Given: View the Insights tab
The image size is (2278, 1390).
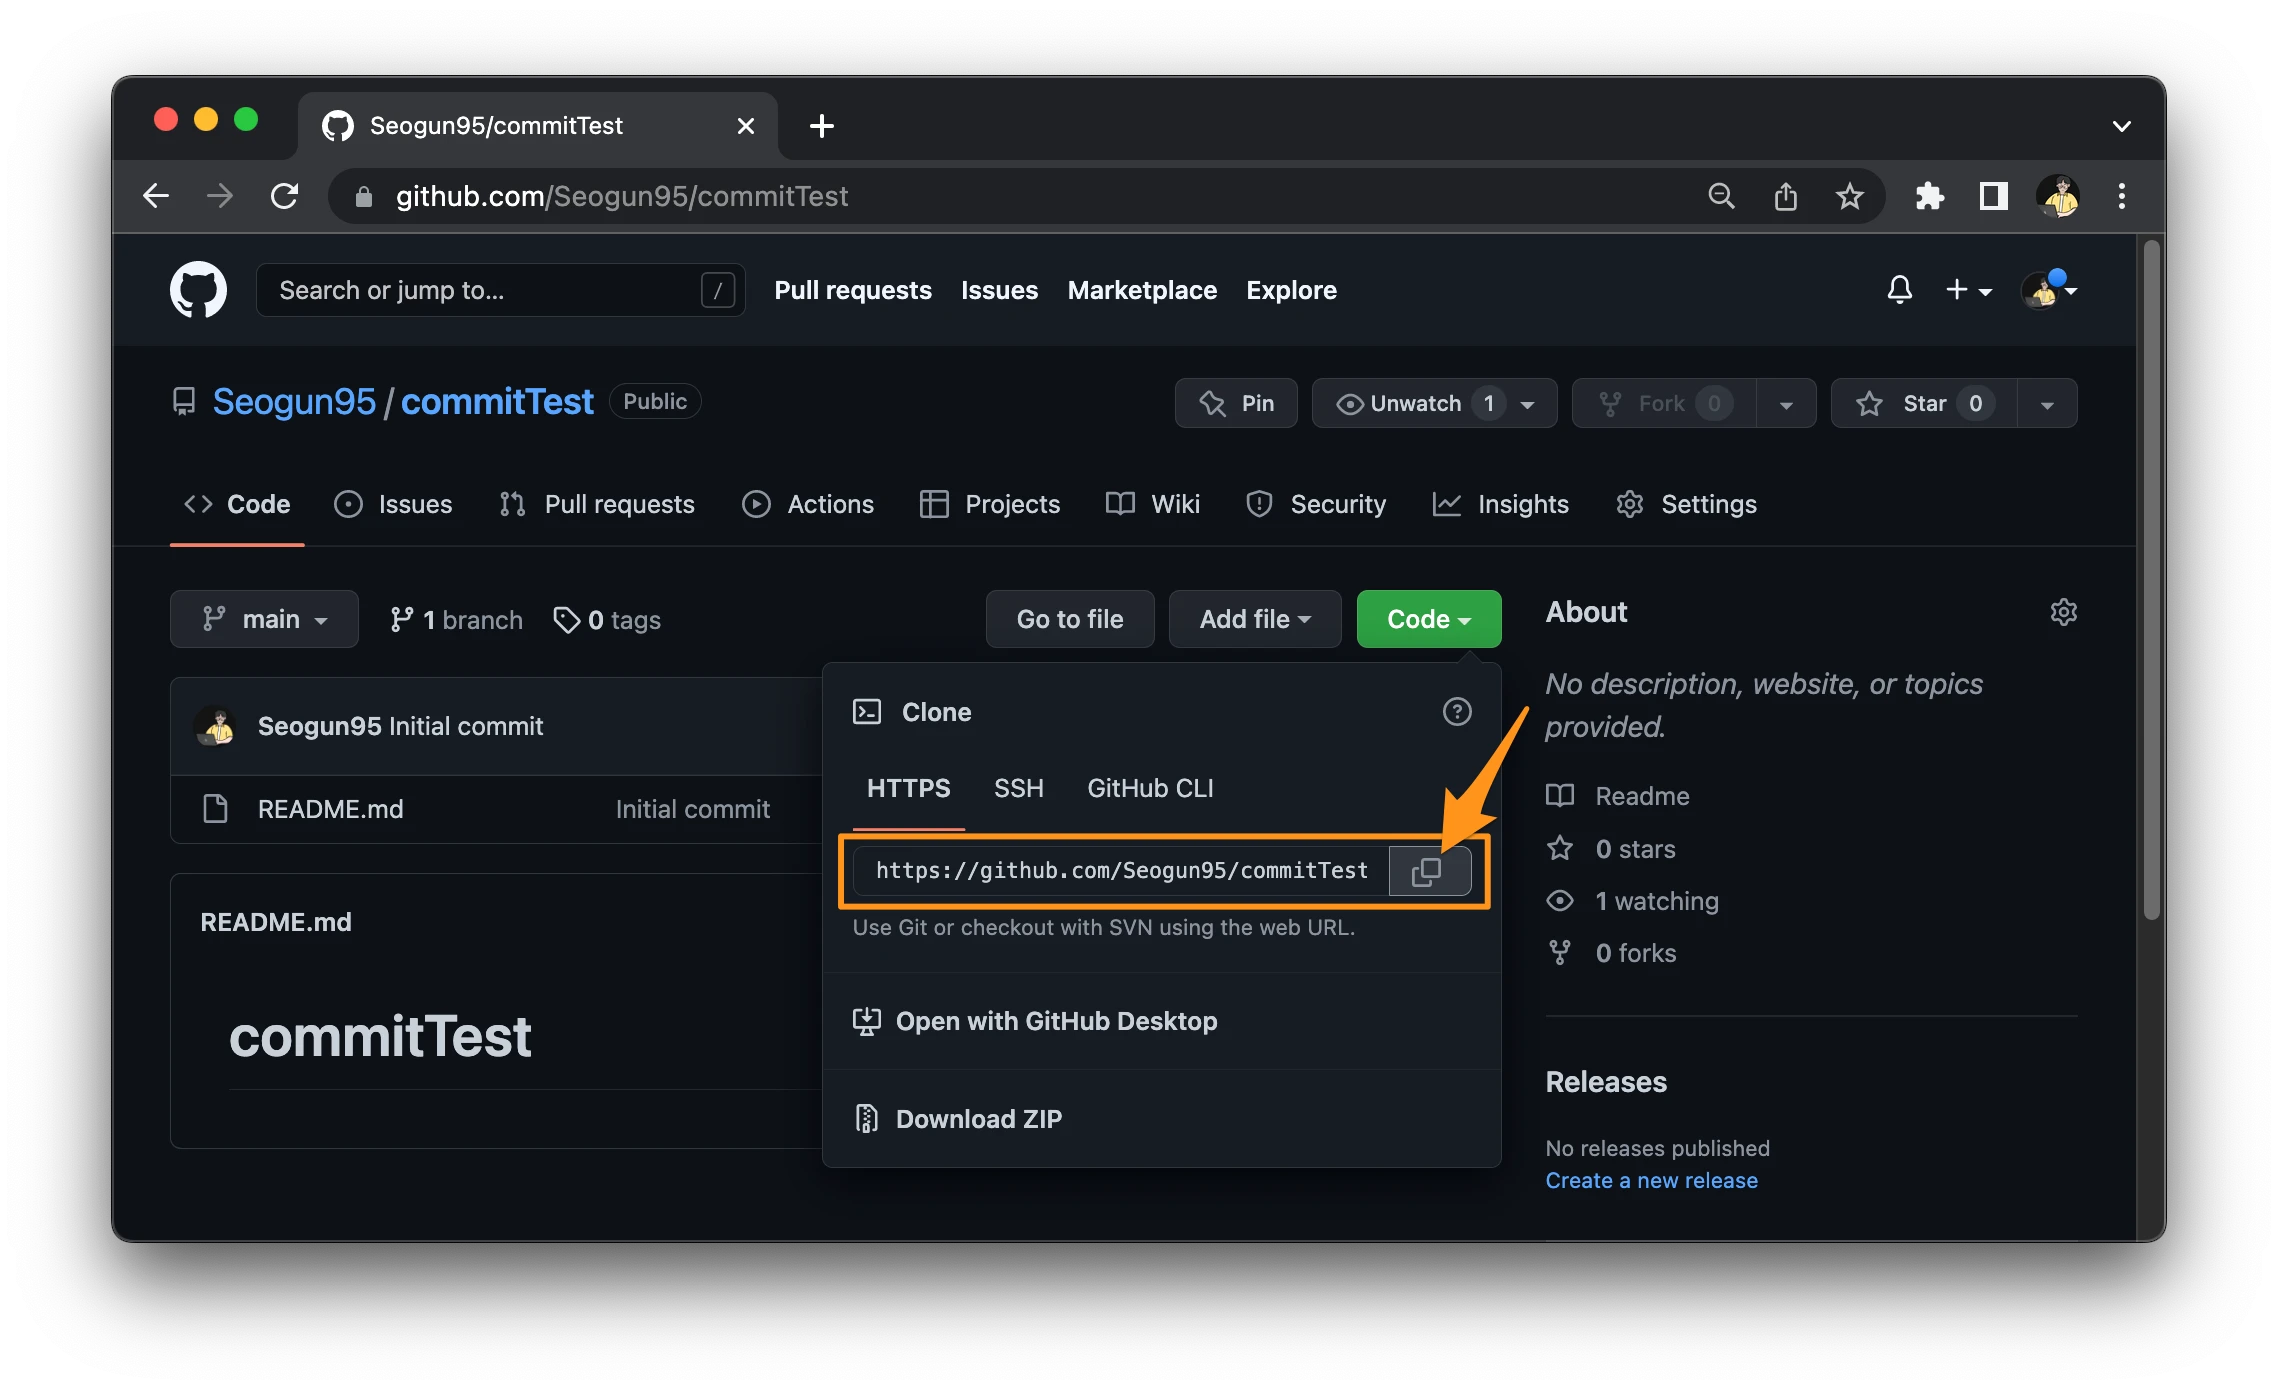Looking at the screenshot, I should (x=1501, y=504).
